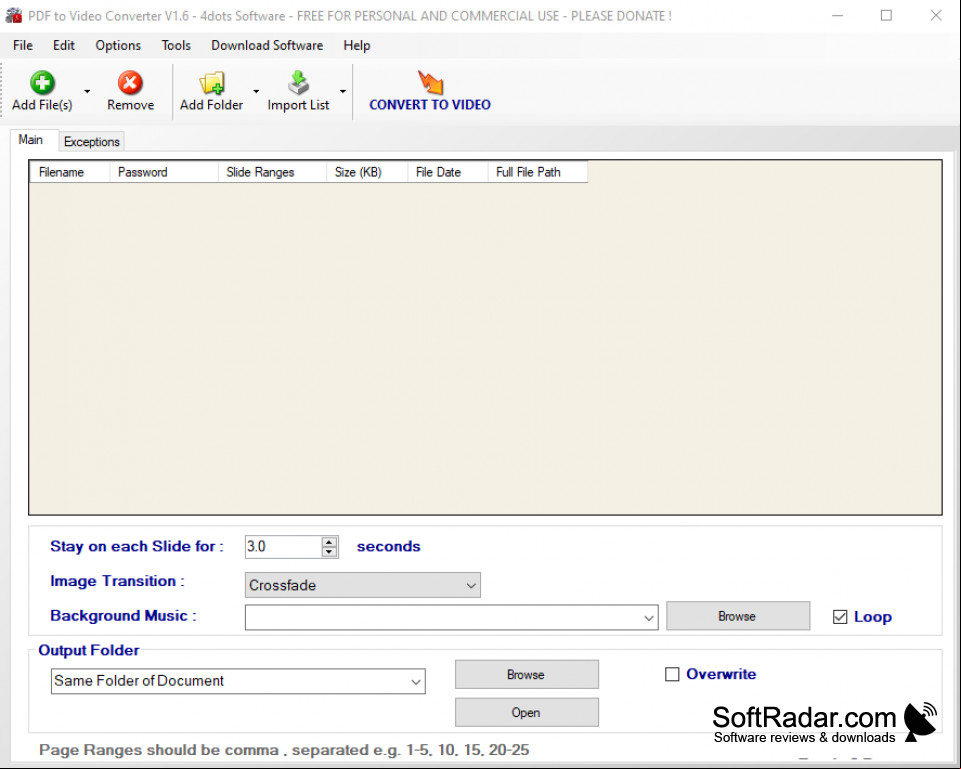Image resolution: width=961 pixels, height=769 pixels.
Task: Open the Background Music combo box
Action: 451,617
